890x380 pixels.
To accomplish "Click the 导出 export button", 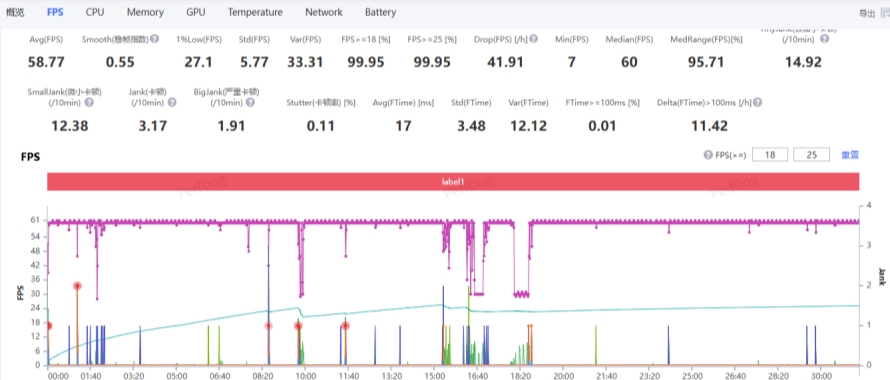I will 867,13.
